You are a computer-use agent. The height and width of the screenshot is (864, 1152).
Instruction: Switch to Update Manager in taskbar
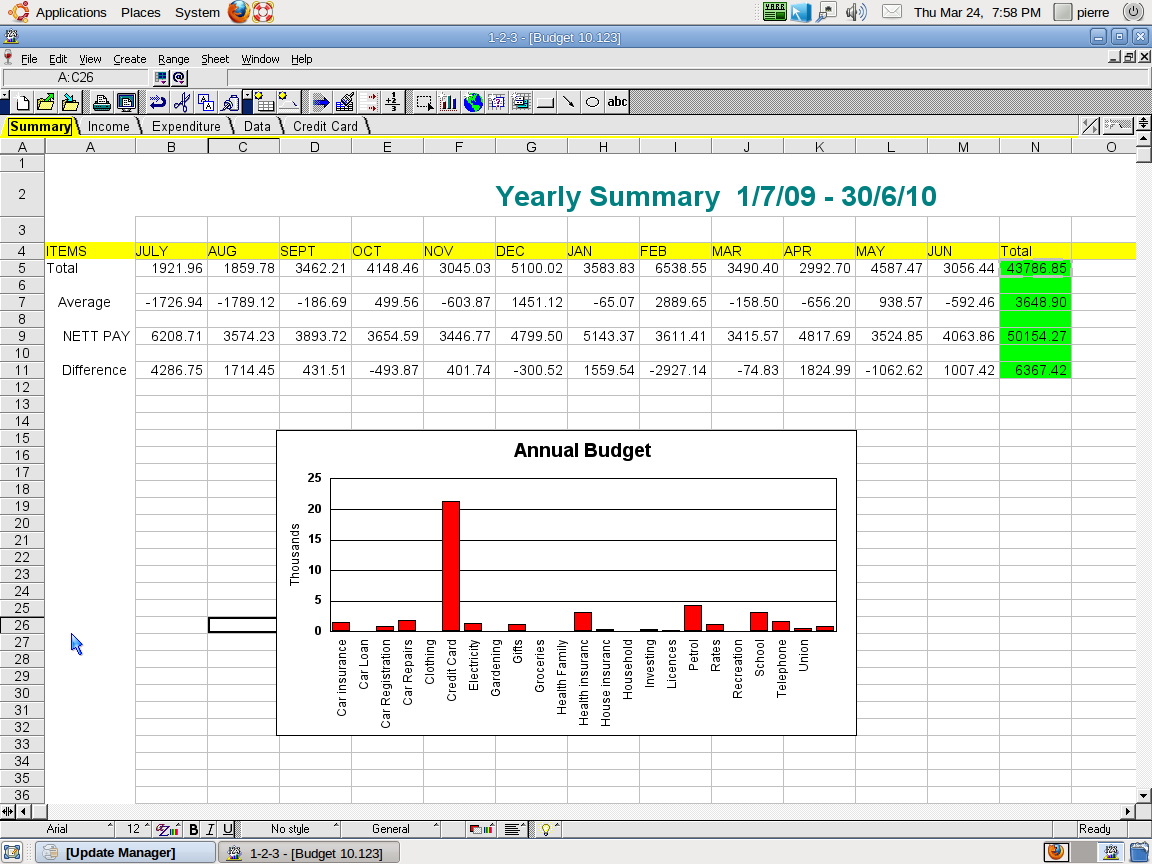coord(120,852)
